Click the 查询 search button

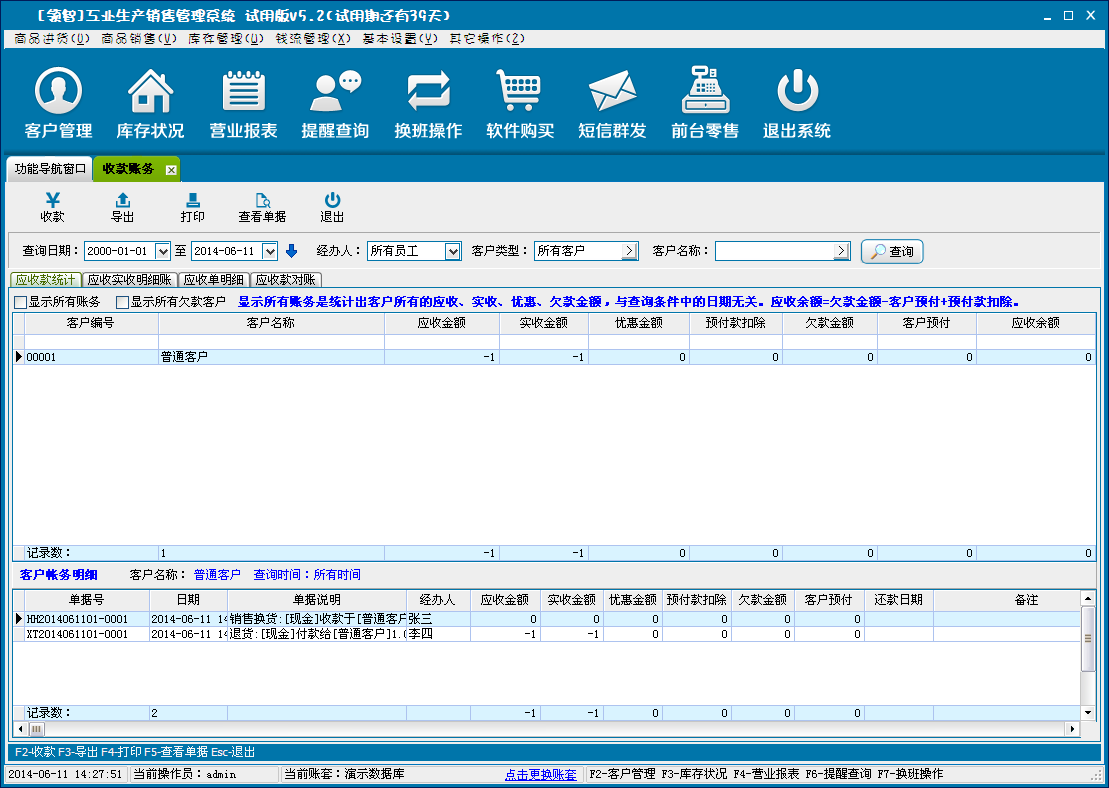tap(891, 251)
